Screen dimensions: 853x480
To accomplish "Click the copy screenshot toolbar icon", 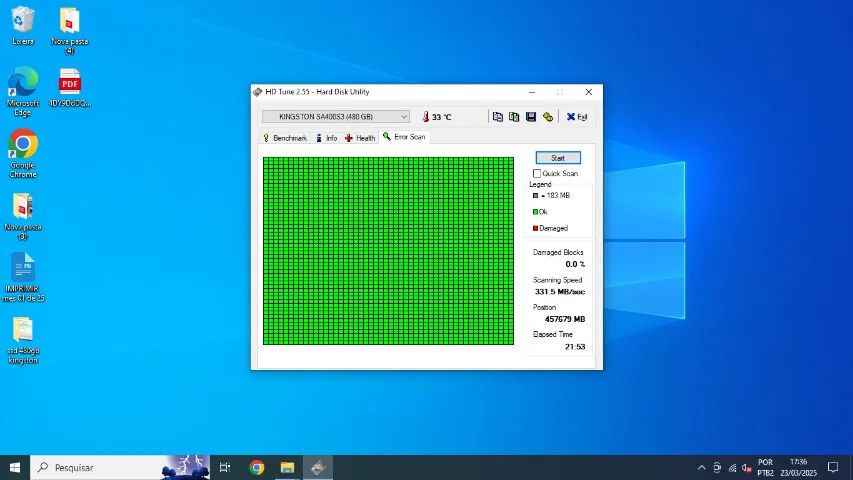I will [514, 117].
